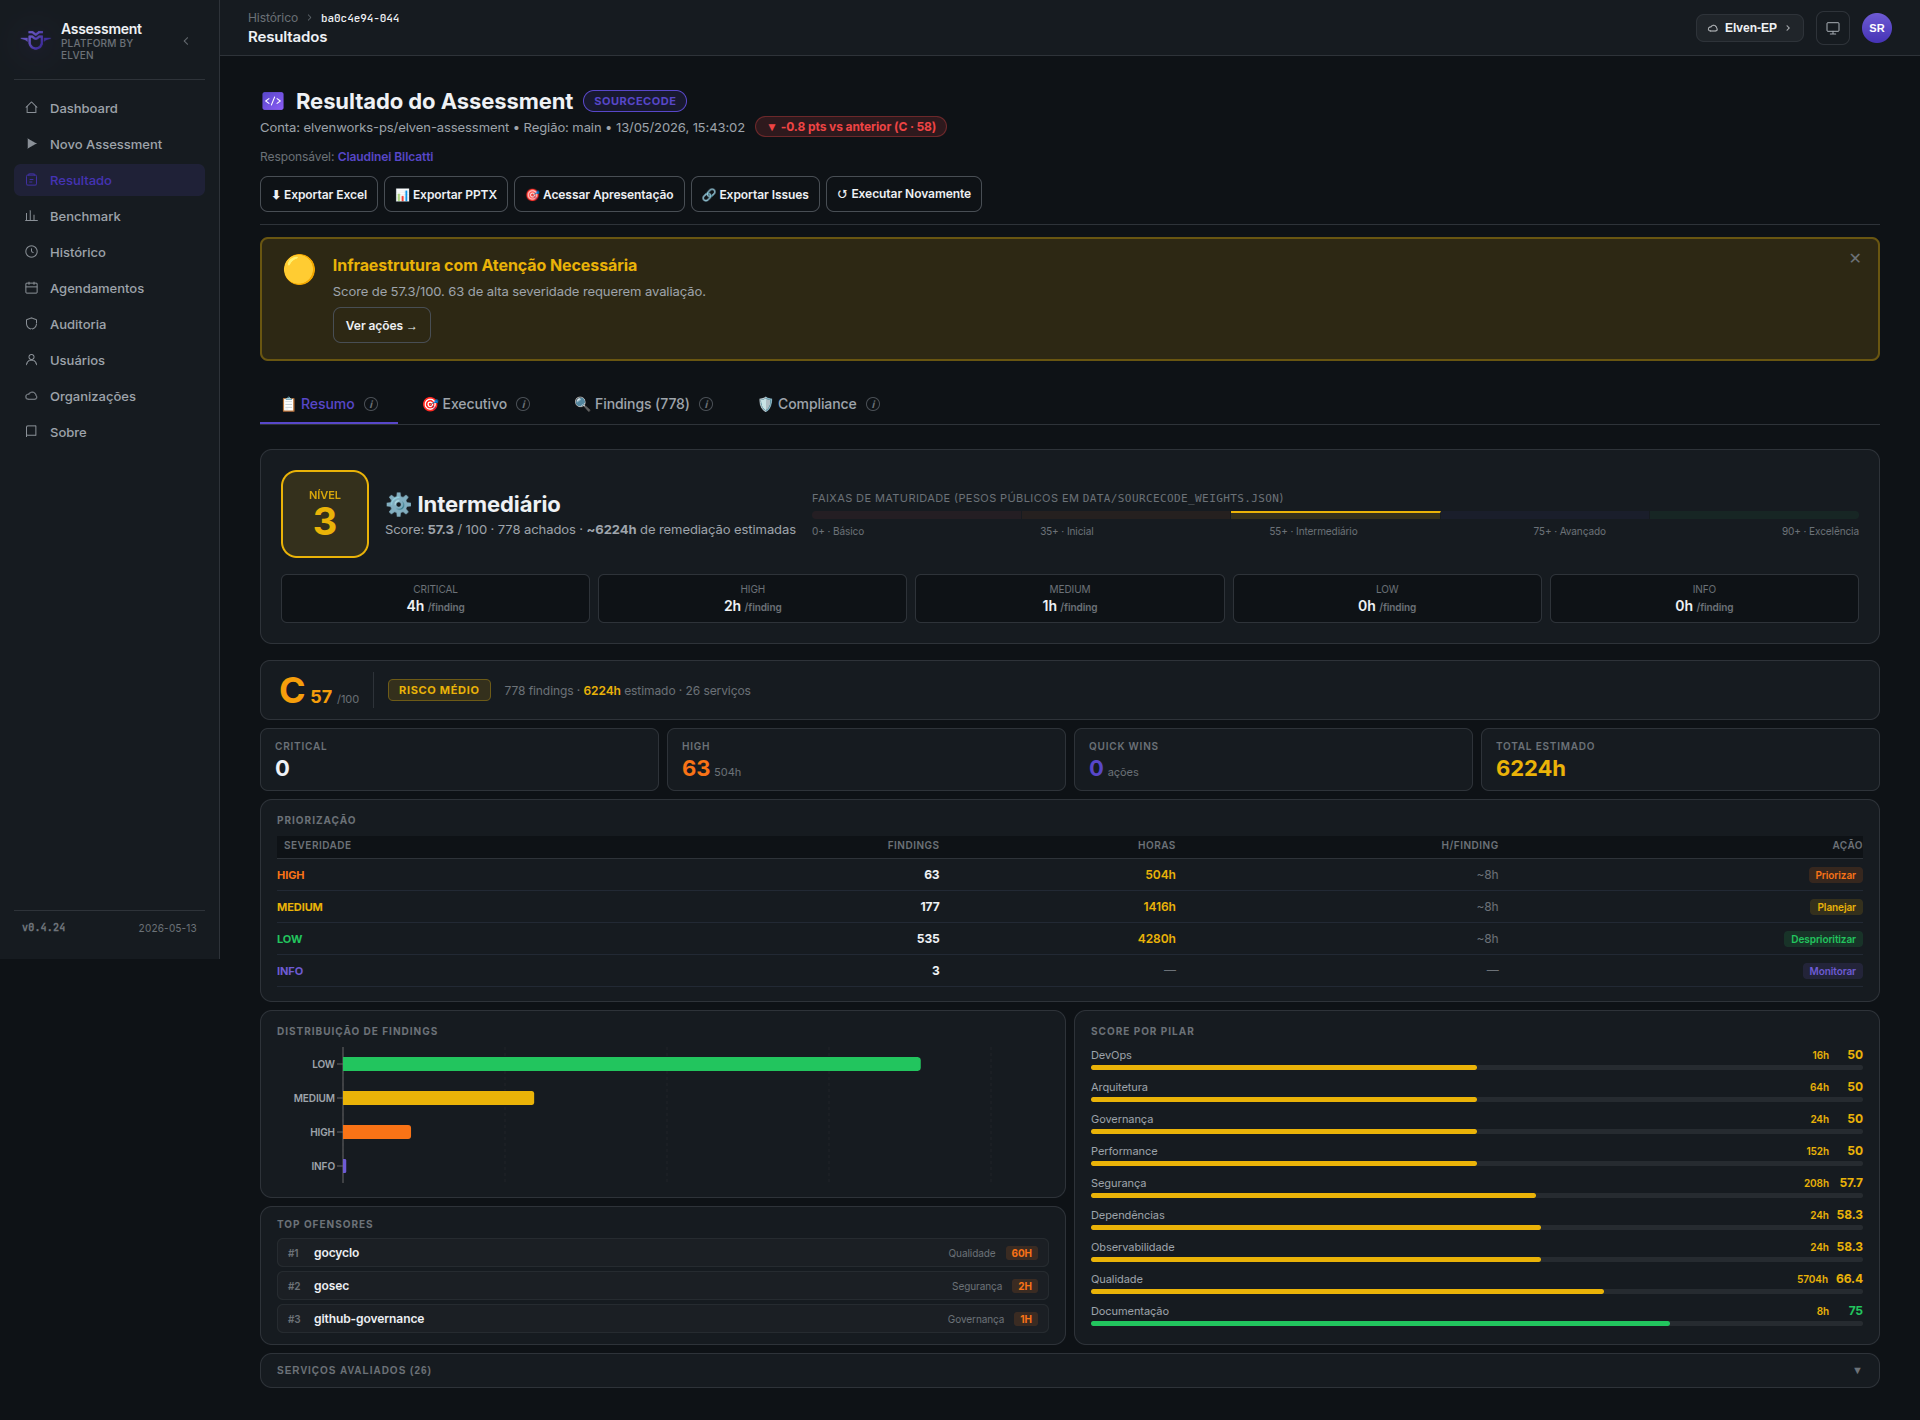Viewport: 1920px width, 1420px height.
Task: Click the monitor display icon in header
Action: (x=1832, y=28)
